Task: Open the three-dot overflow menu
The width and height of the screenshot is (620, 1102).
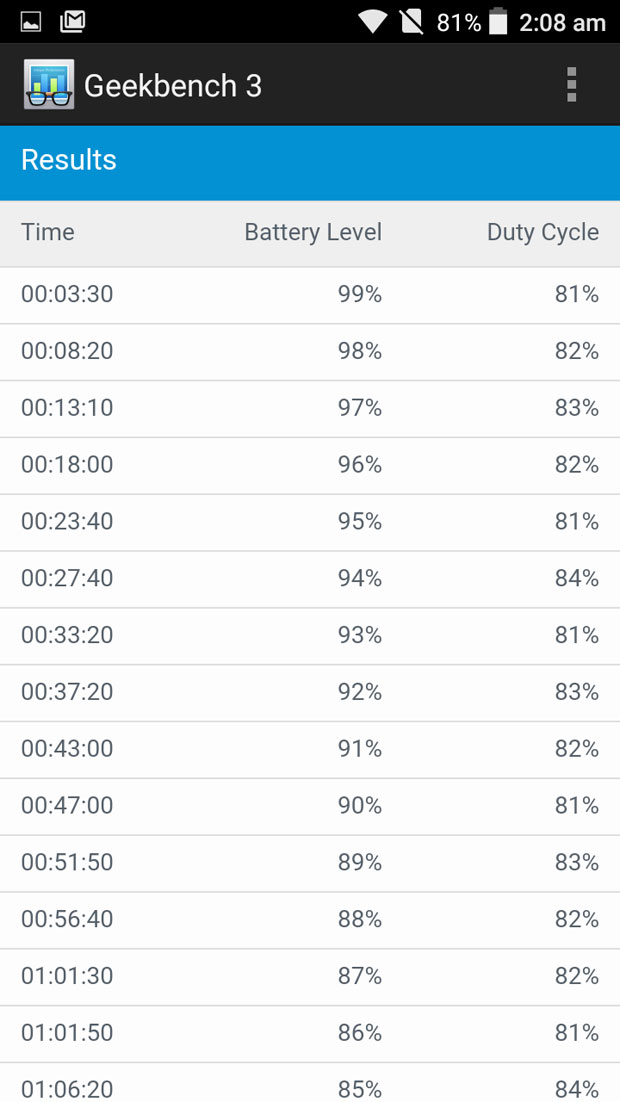Action: 571,85
